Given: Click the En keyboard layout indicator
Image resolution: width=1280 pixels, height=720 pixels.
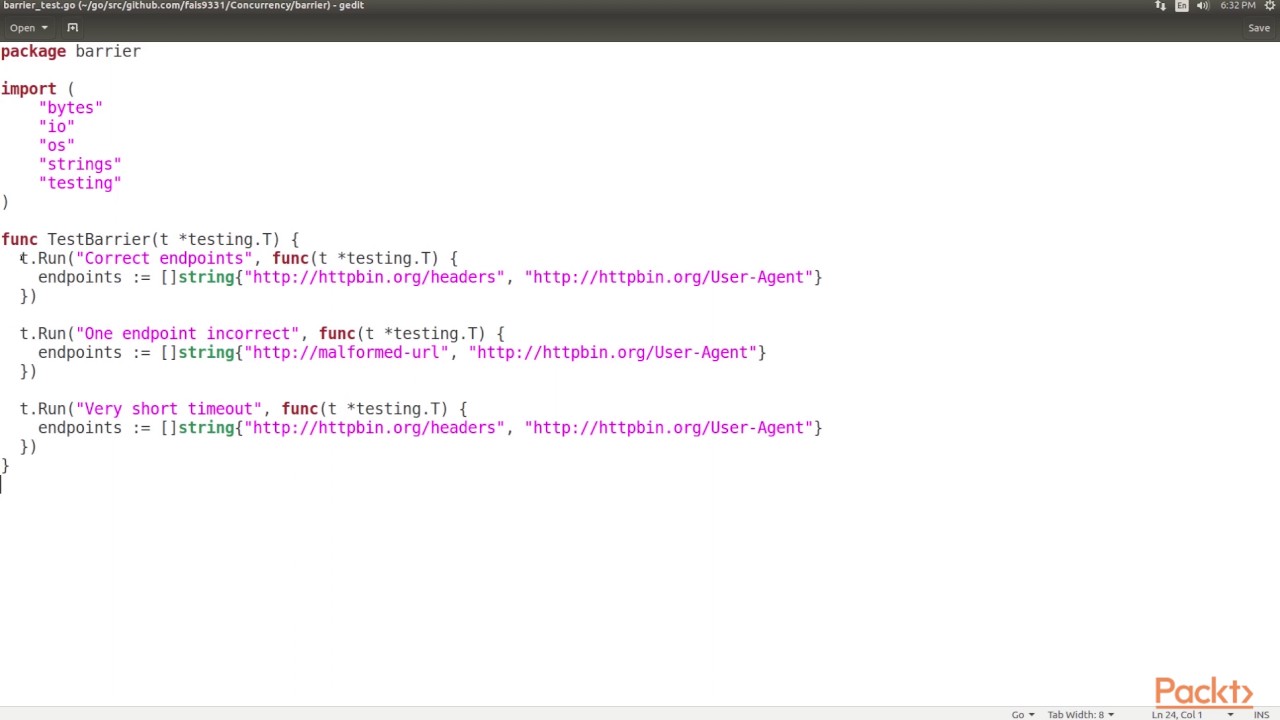Looking at the screenshot, I should click(1181, 6).
